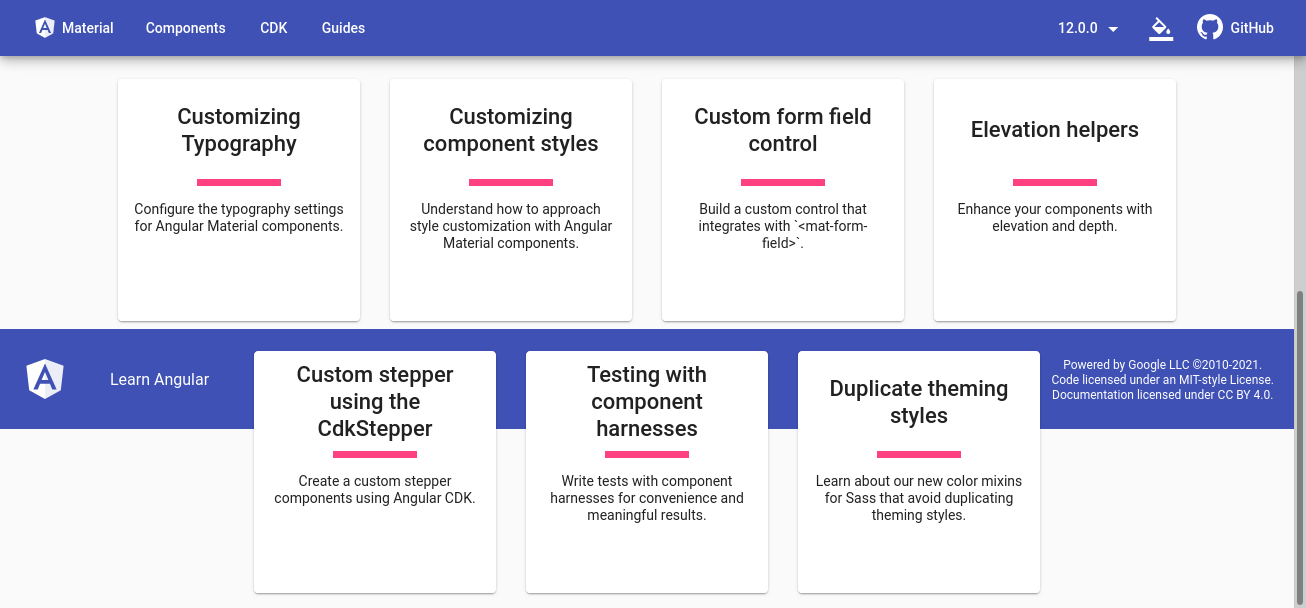
Task: Select Guides in the navigation bar
Action: pos(343,28)
